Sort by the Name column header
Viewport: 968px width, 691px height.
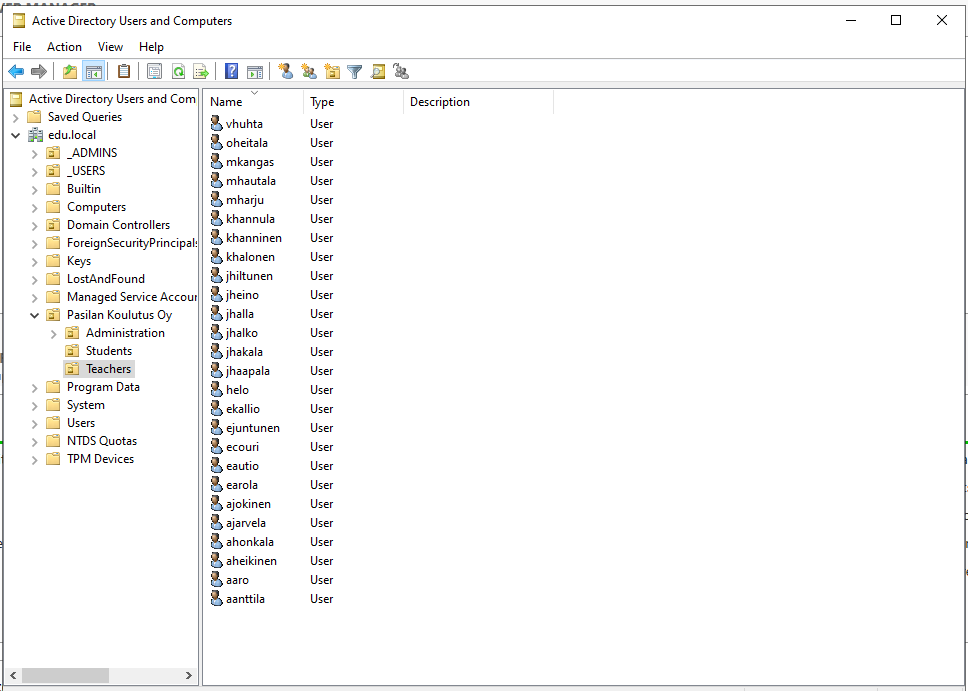tap(253, 102)
